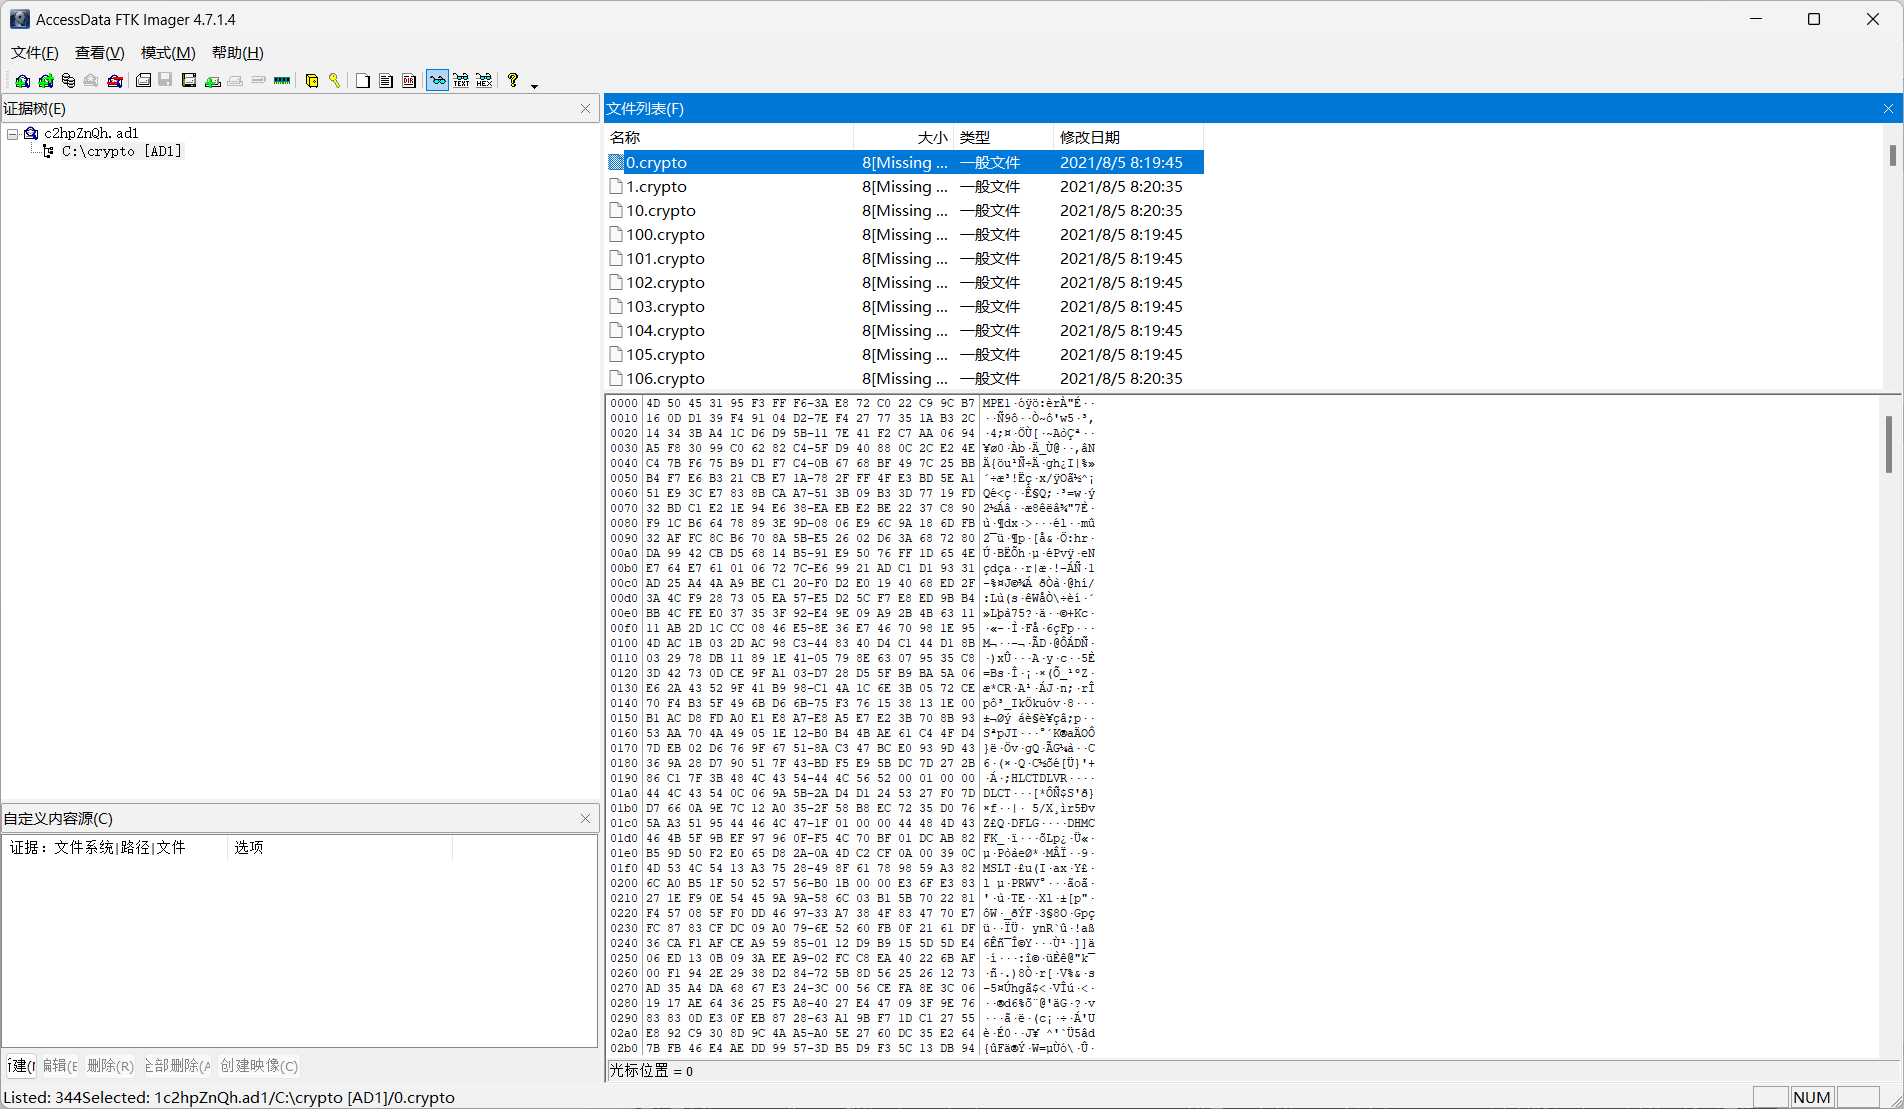Open help with the yellow question mark icon
The height and width of the screenshot is (1109, 1904).
[x=513, y=81]
